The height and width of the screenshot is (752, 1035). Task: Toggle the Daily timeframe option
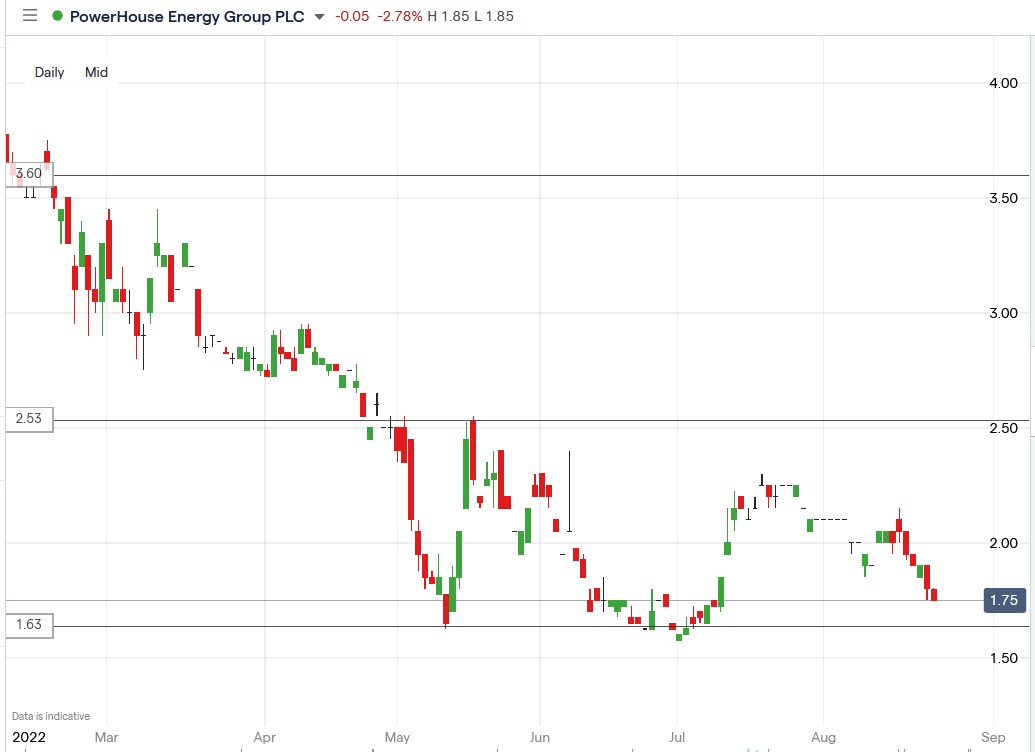click(49, 72)
